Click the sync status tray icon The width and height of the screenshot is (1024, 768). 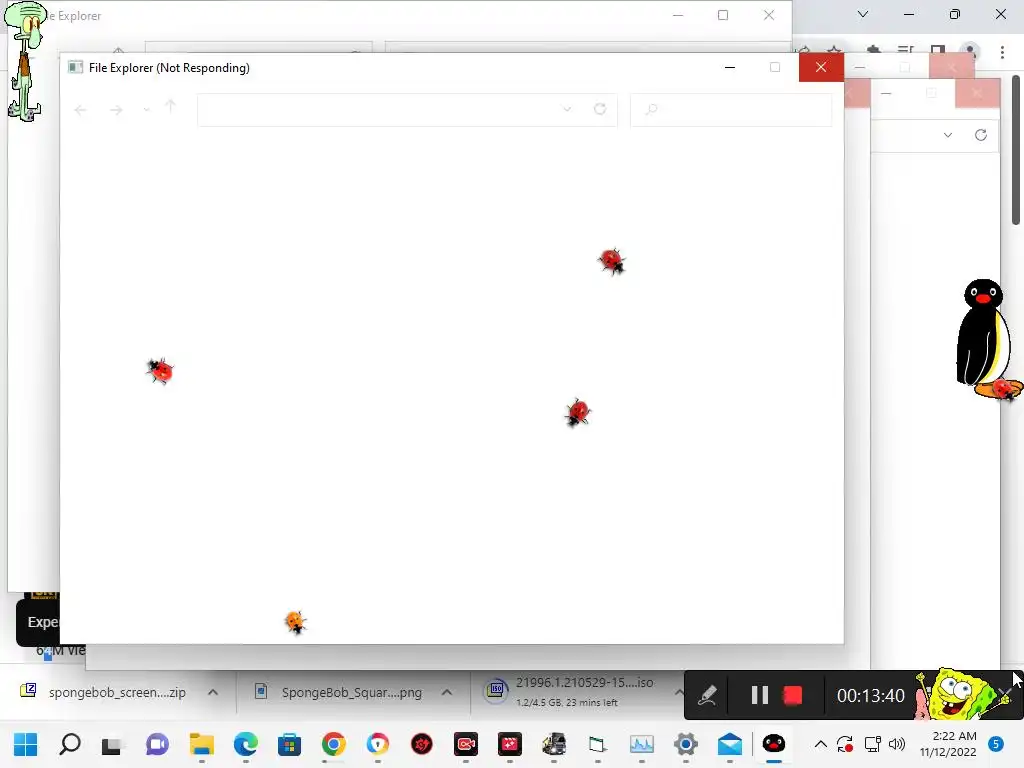[x=845, y=744]
